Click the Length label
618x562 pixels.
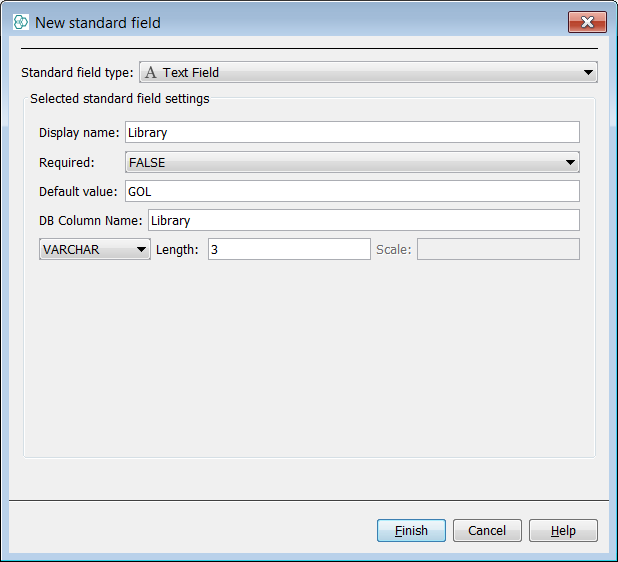178,249
